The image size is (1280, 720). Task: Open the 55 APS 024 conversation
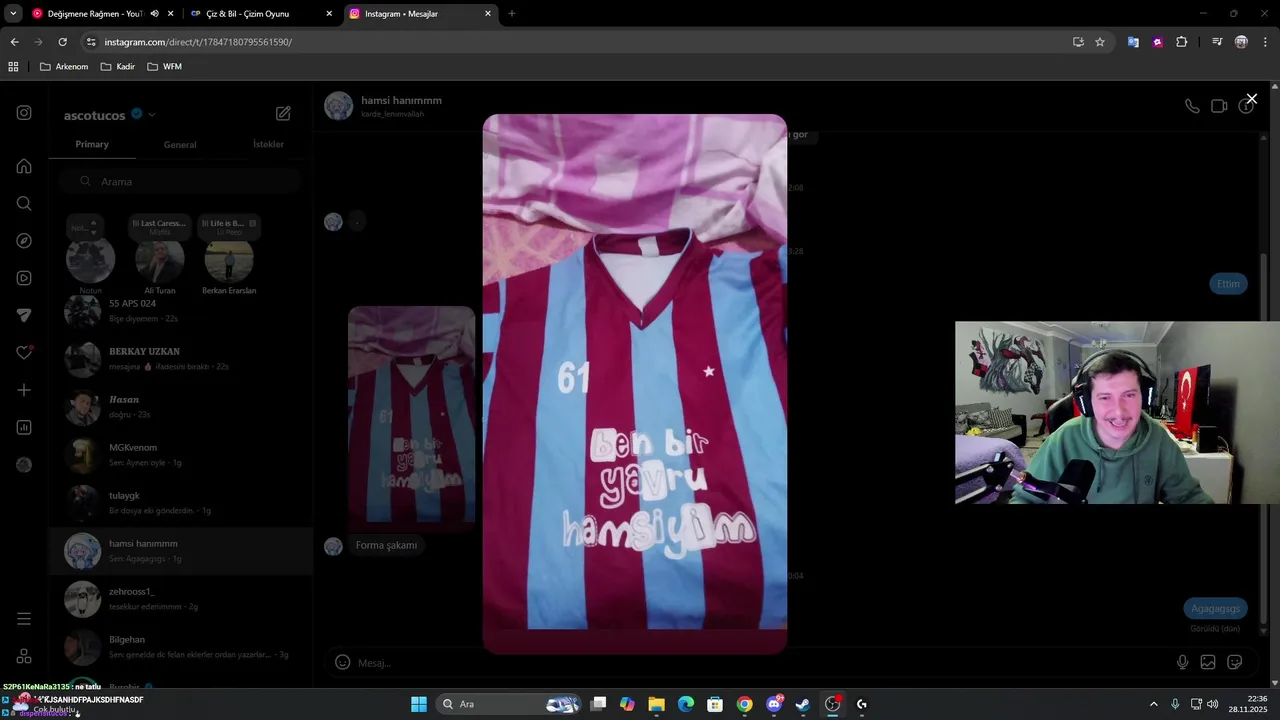click(x=181, y=310)
